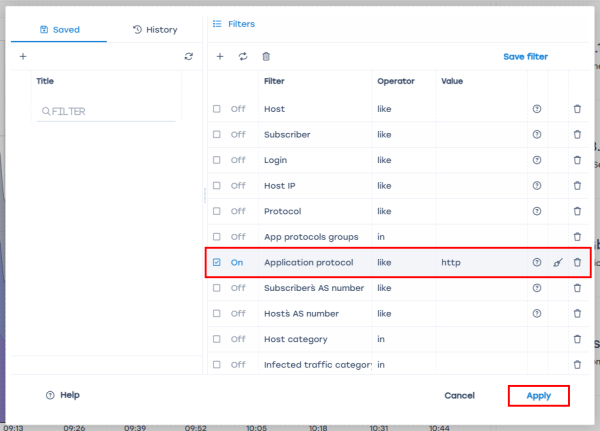Show help for Protocol filter
Screen dimensions: 600x431
coord(537,211)
